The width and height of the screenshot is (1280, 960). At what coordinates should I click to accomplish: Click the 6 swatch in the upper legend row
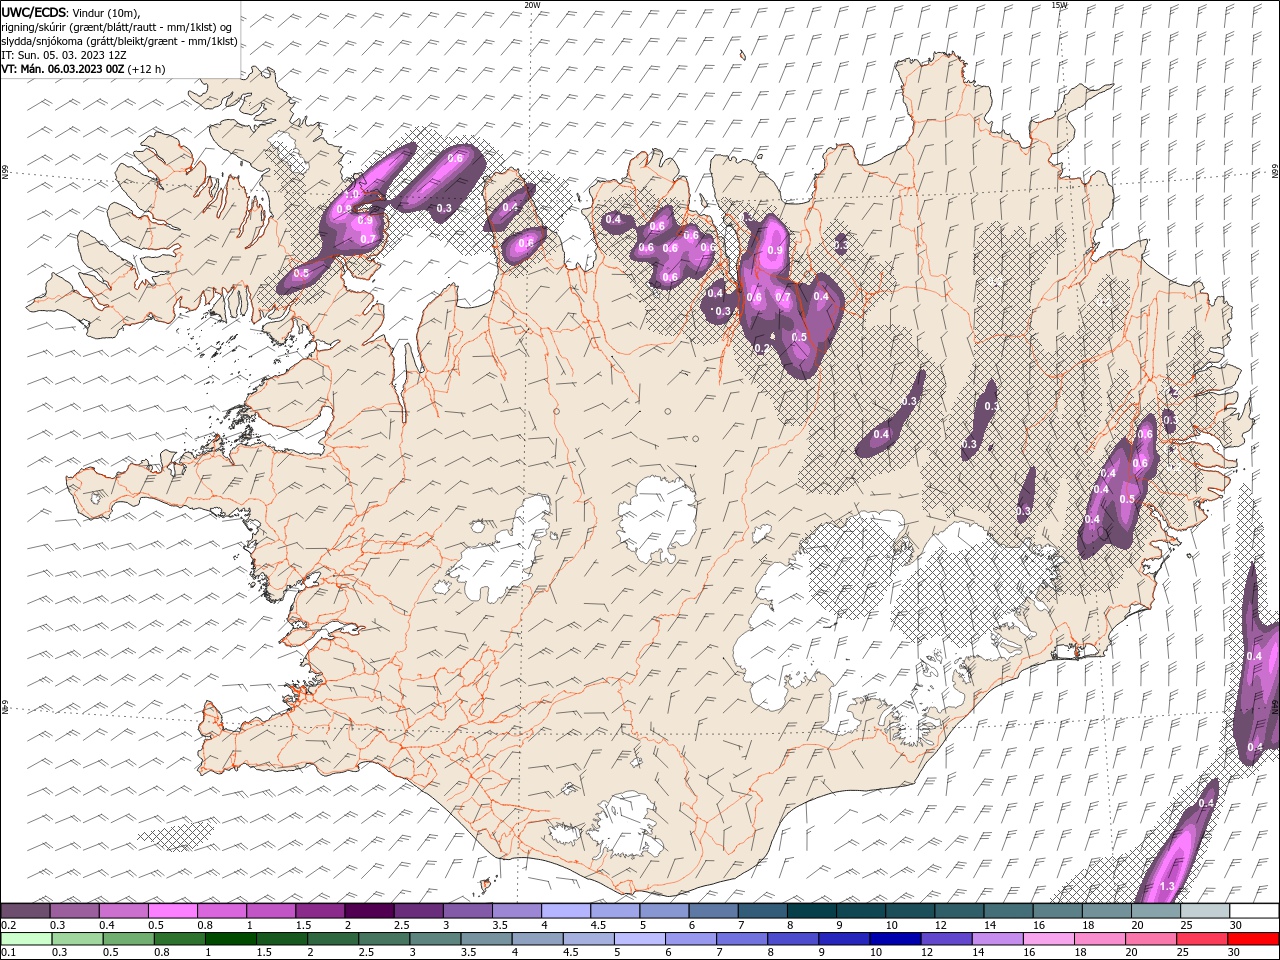tap(712, 911)
